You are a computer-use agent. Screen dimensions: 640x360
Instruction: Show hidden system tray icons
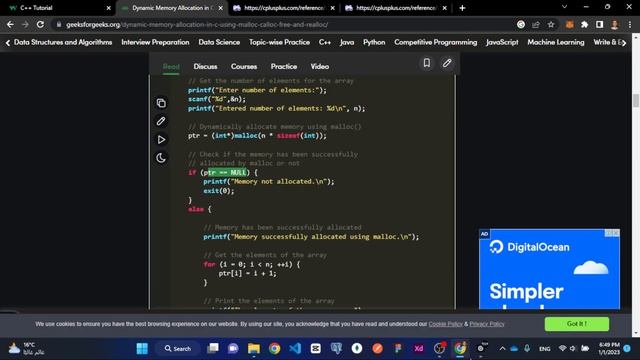[502, 349]
